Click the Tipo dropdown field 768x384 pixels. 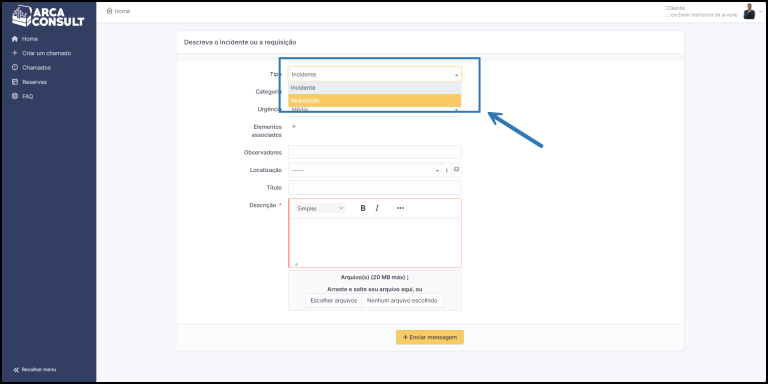pos(375,74)
